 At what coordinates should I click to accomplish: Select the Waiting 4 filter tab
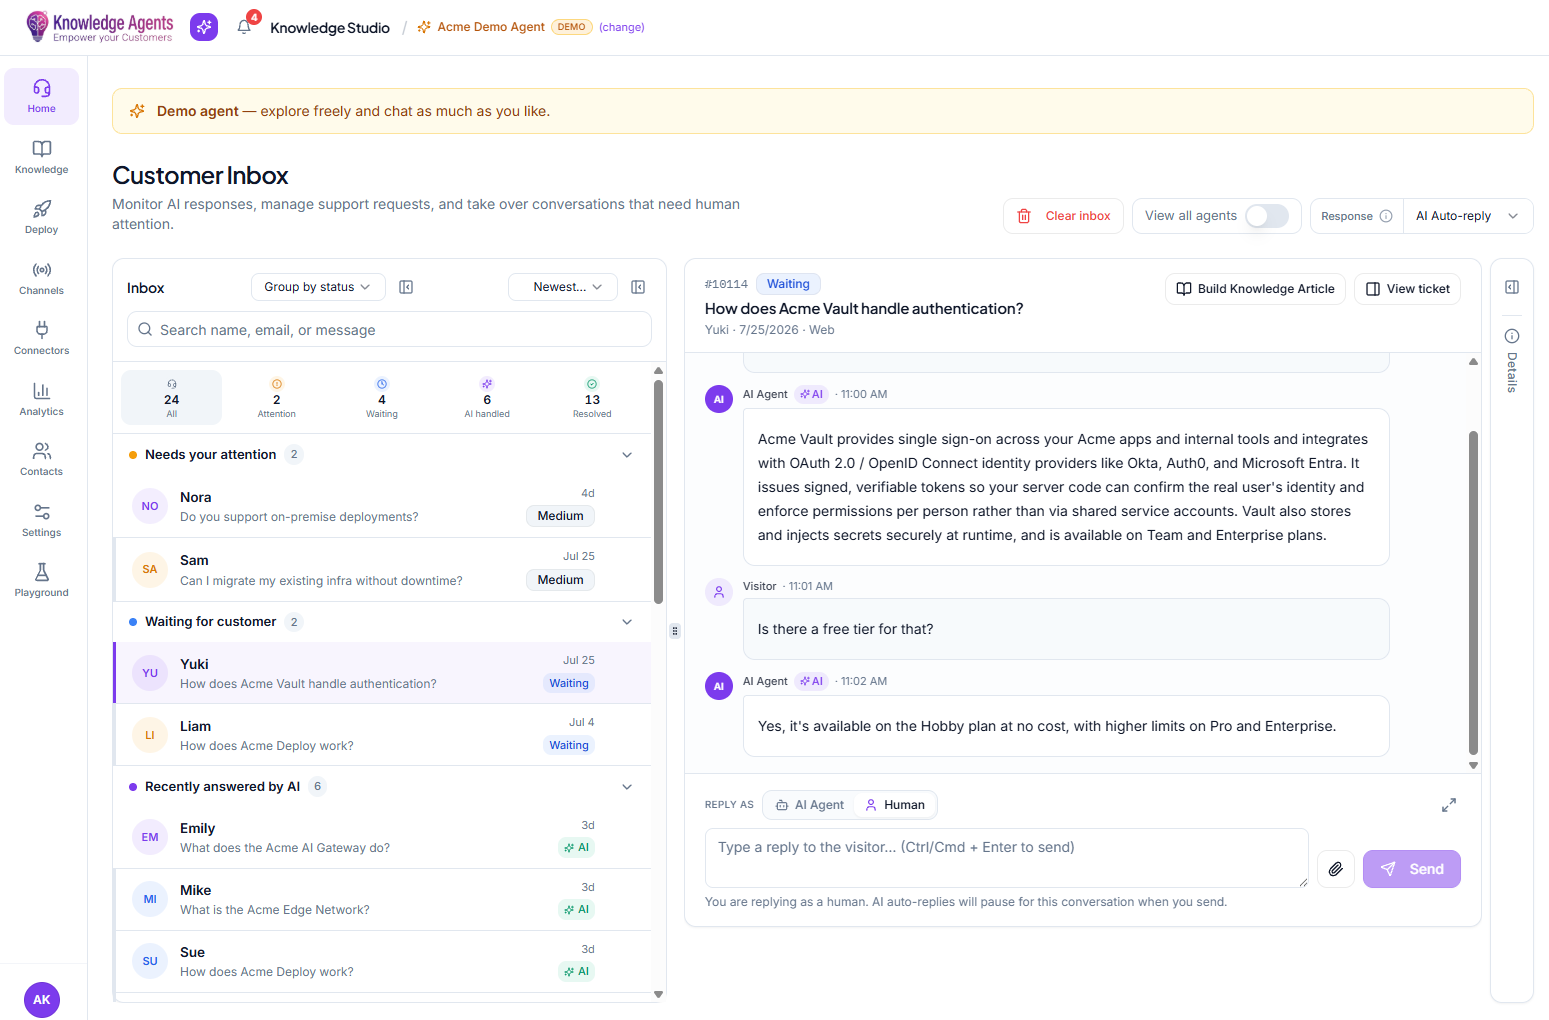pos(382,398)
